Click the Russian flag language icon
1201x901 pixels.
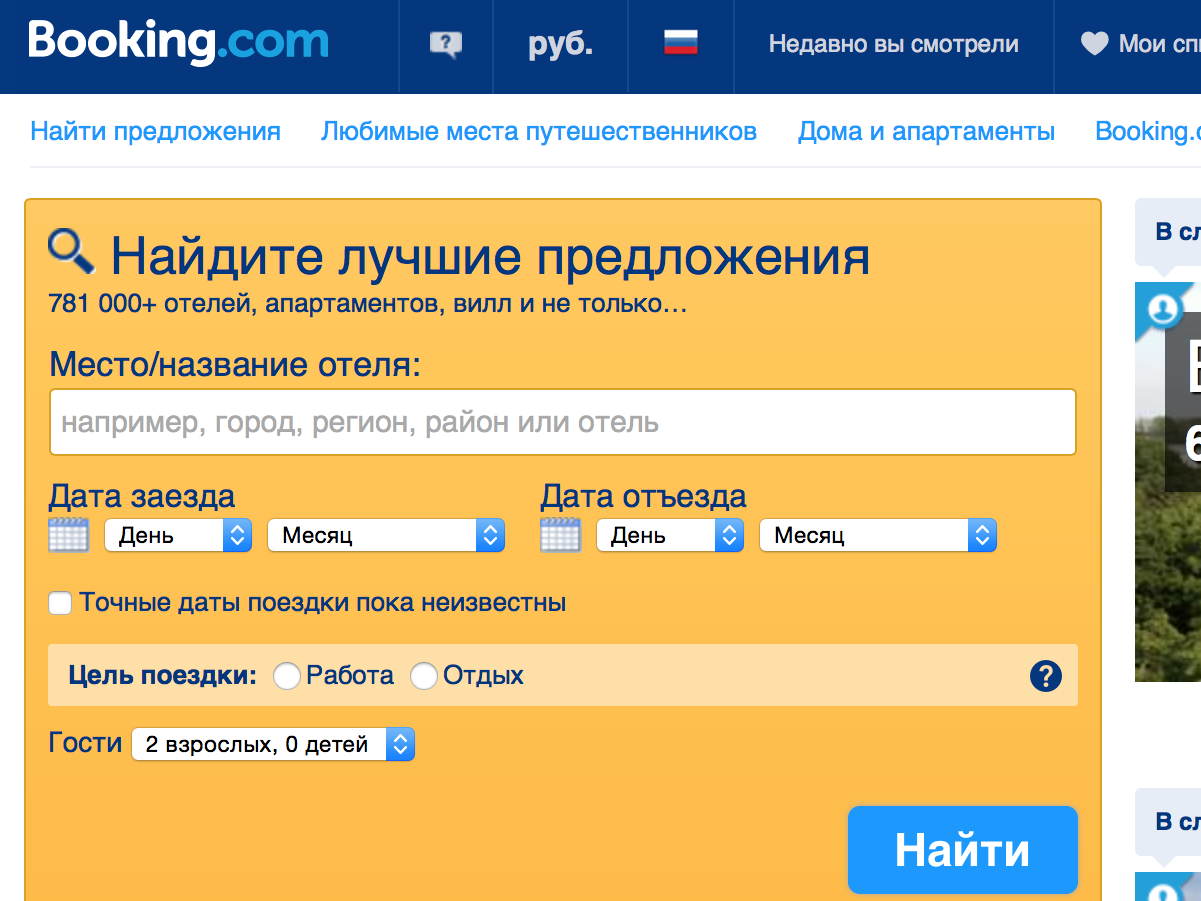click(680, 43)
